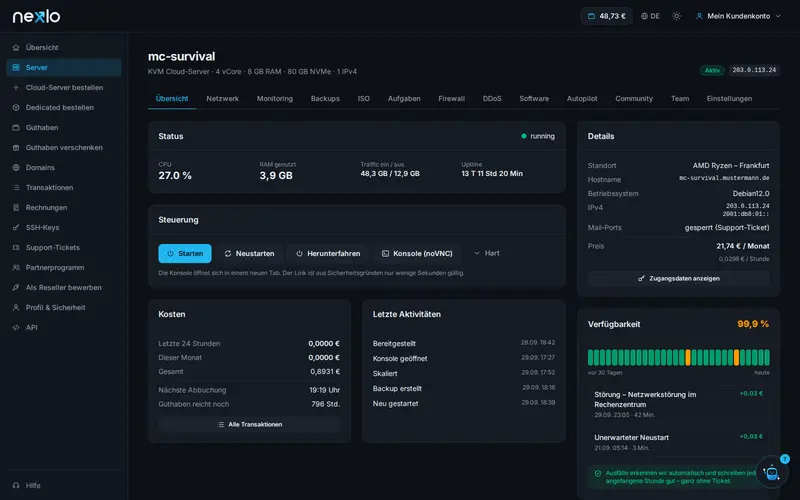The height and width of the screenshot is (500, 800).
Task: Change the language via DE globe selector
Action: pyautogui.click(x=651, y=16)
